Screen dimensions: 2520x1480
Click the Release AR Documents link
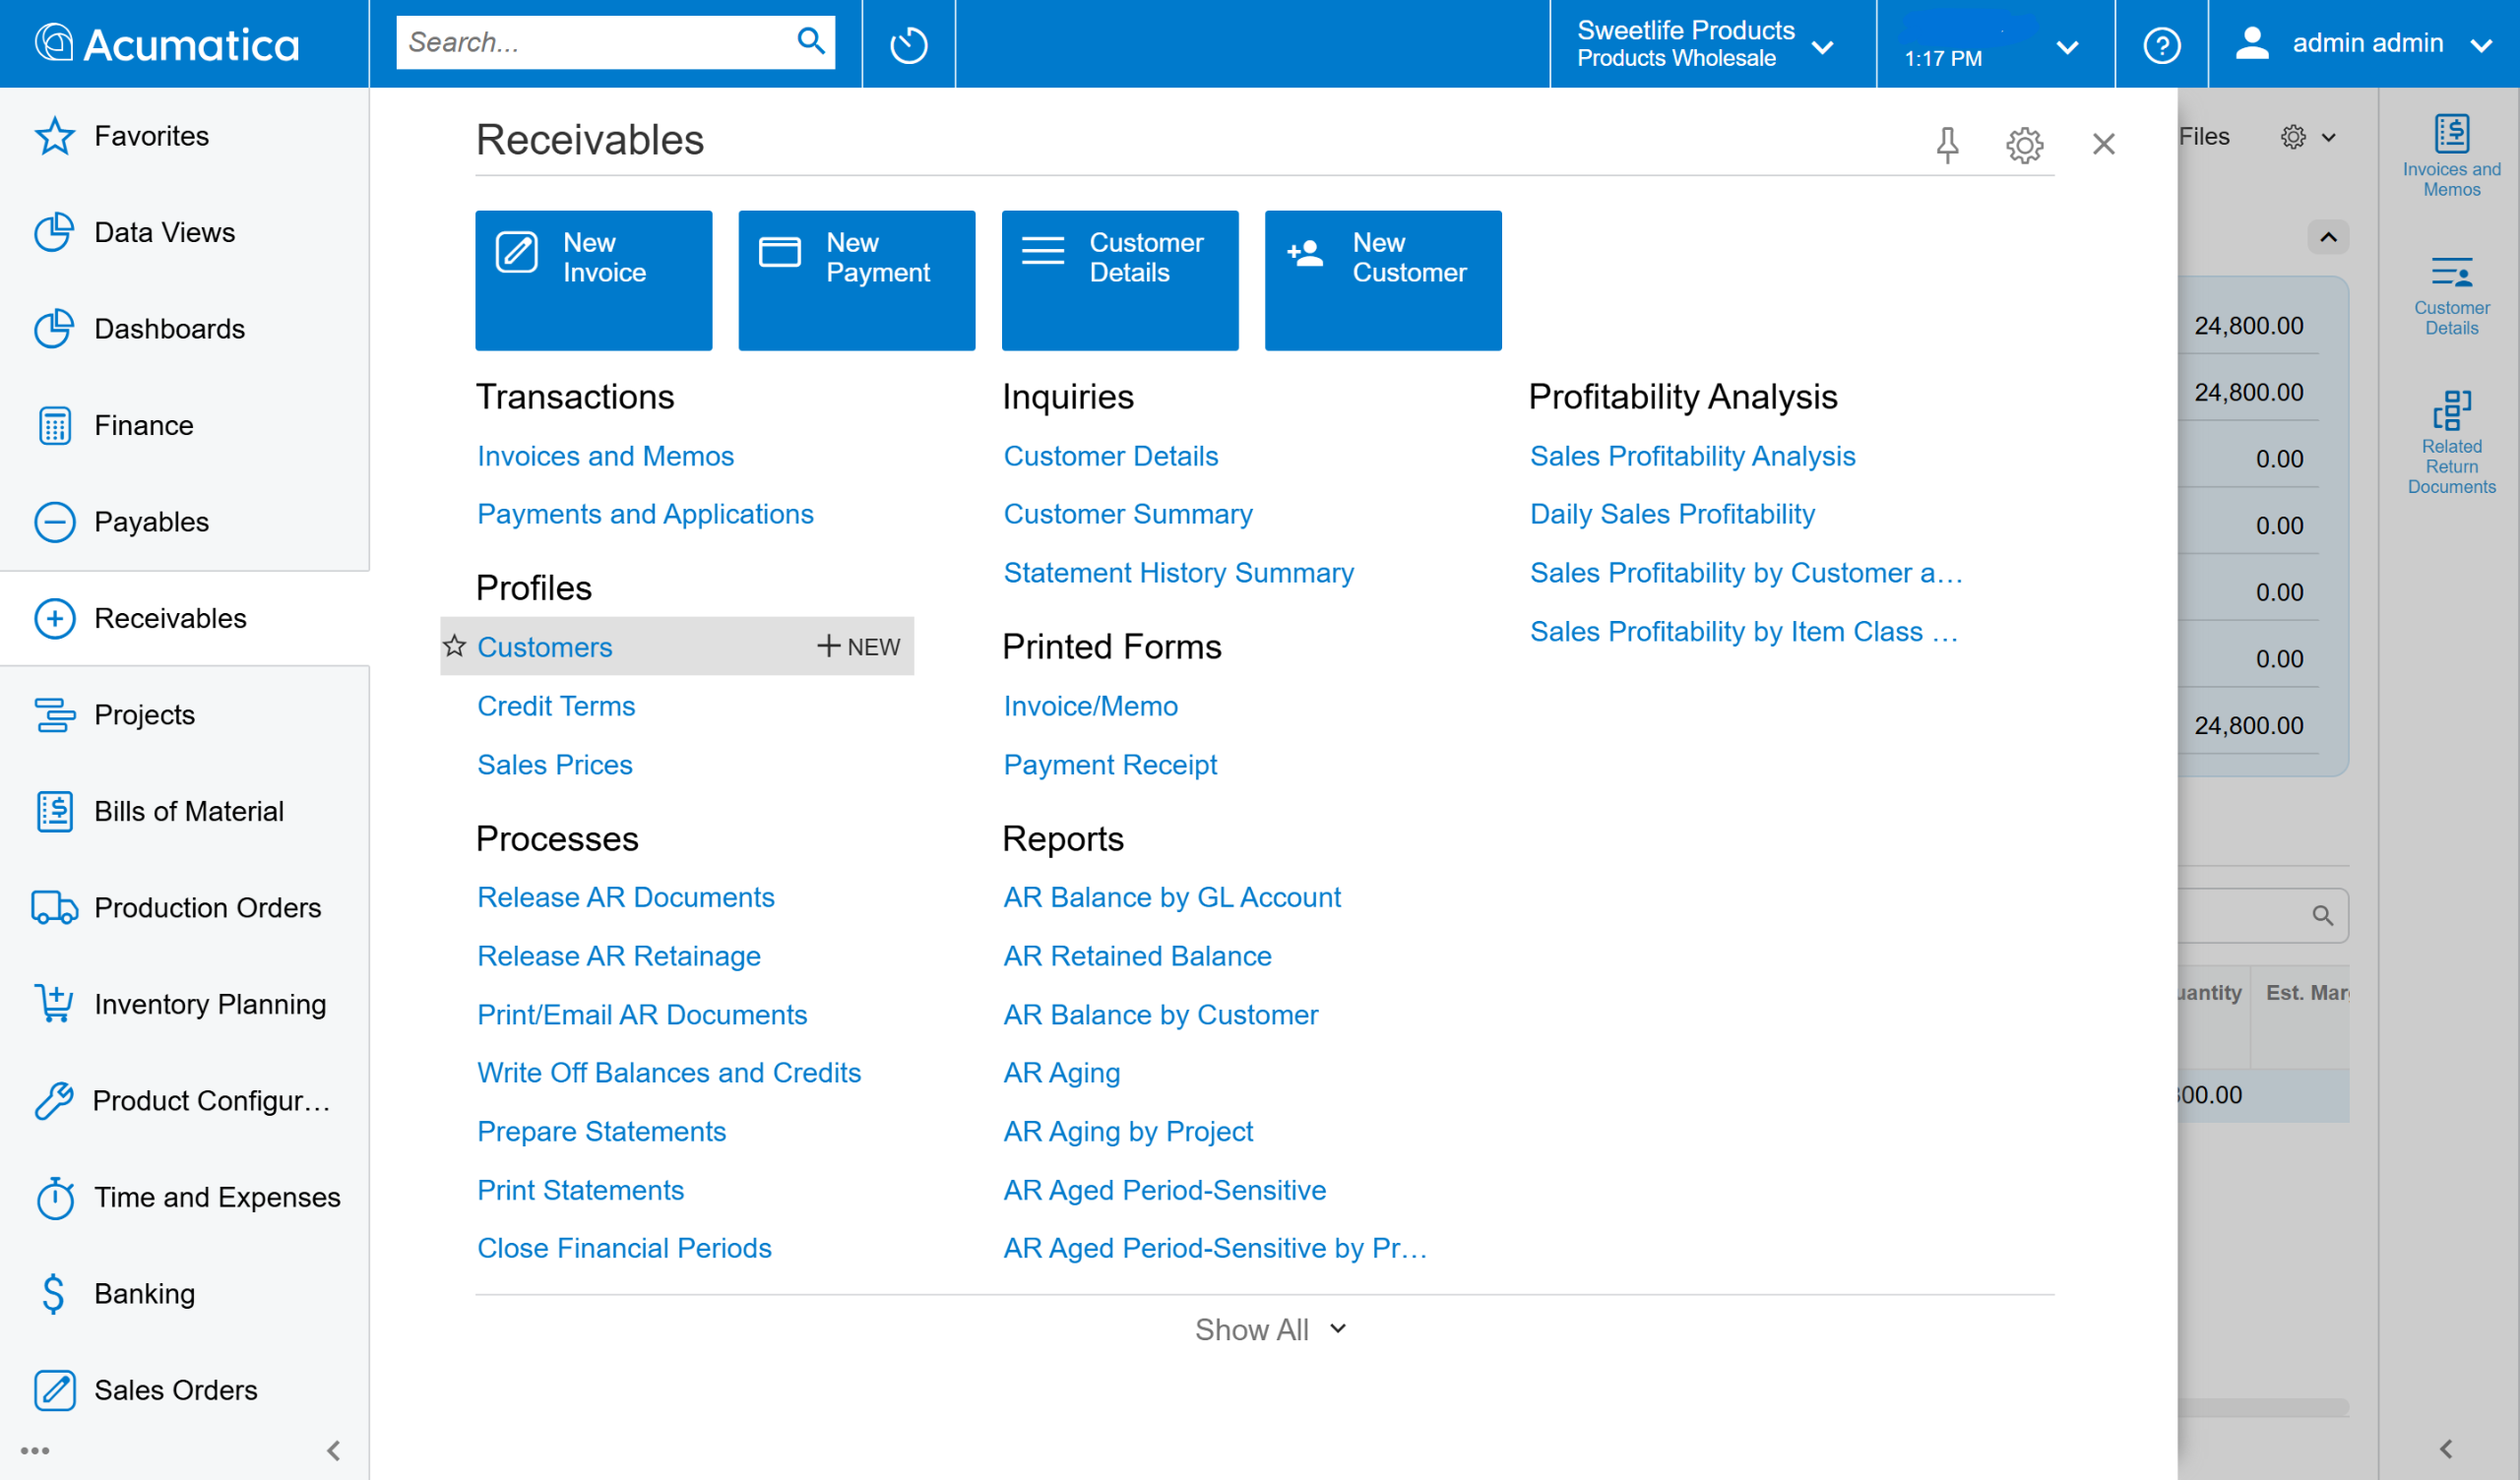625,897
